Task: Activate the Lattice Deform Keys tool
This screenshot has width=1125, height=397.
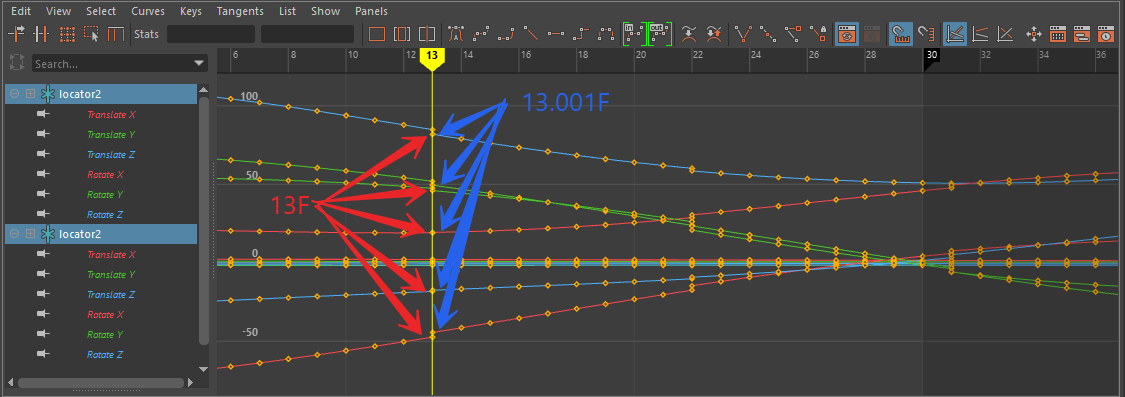Action: (x=67, y=33)
